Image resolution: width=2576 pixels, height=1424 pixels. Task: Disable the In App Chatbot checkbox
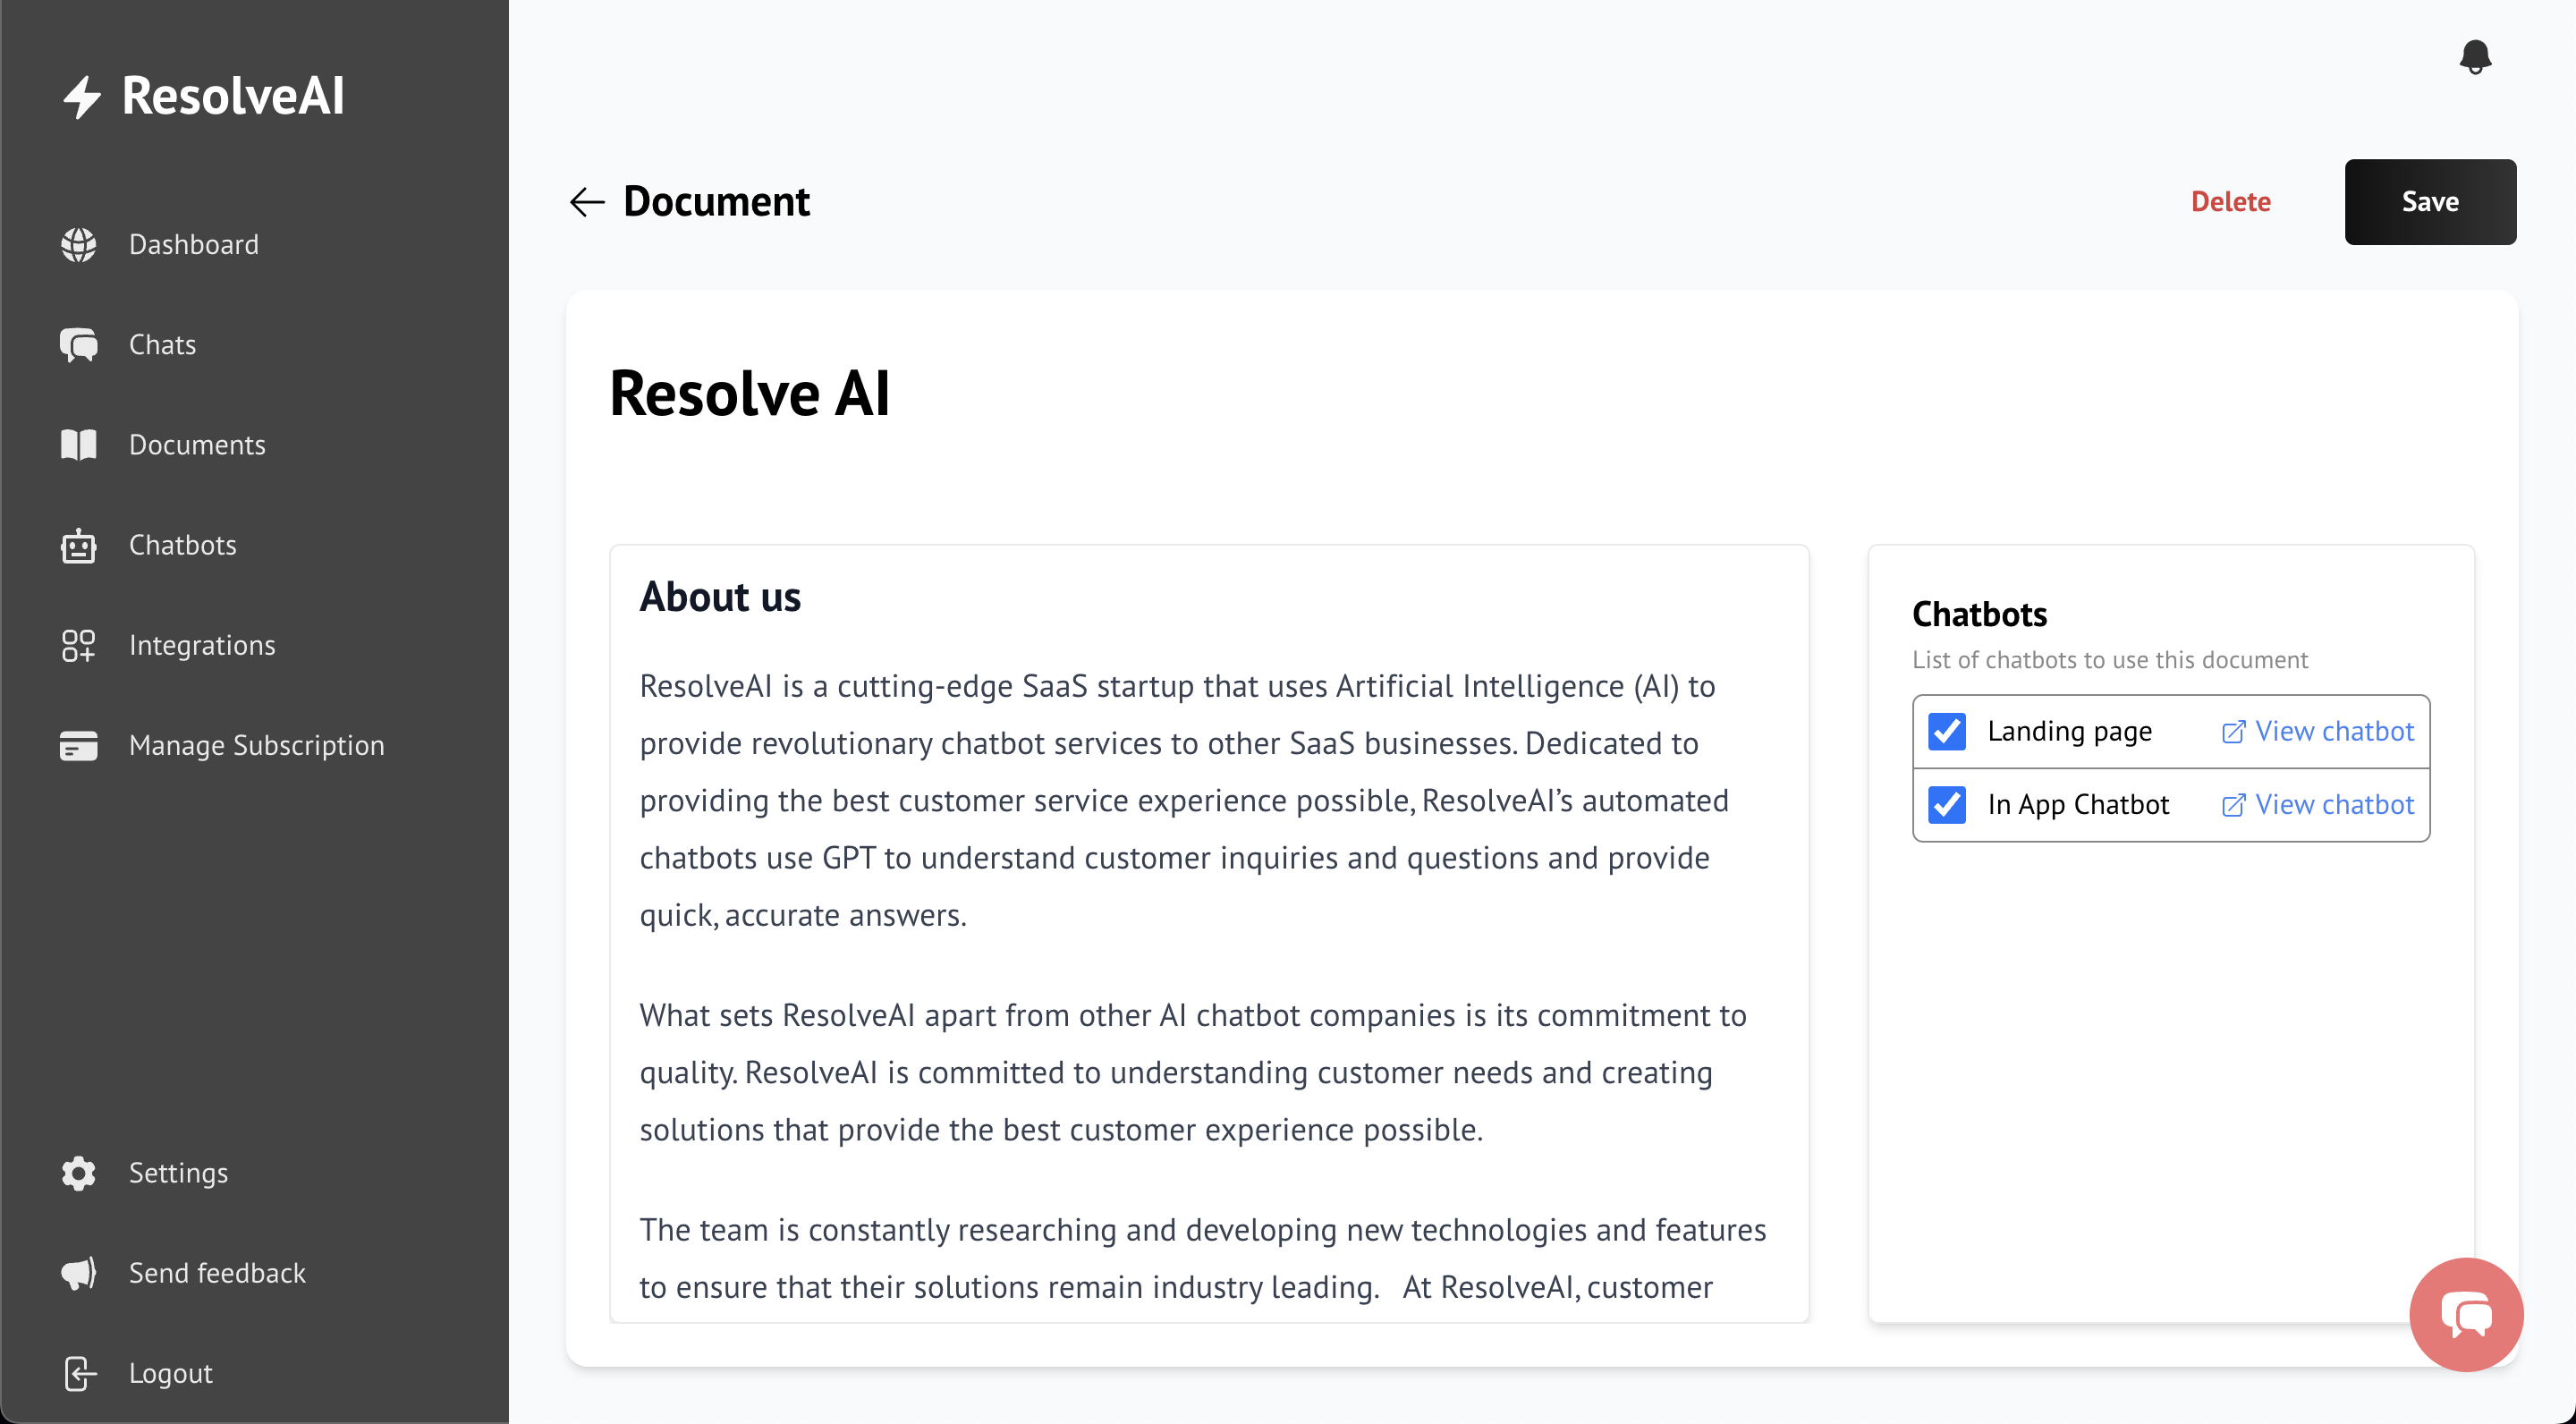click(x=1946, y=804)
